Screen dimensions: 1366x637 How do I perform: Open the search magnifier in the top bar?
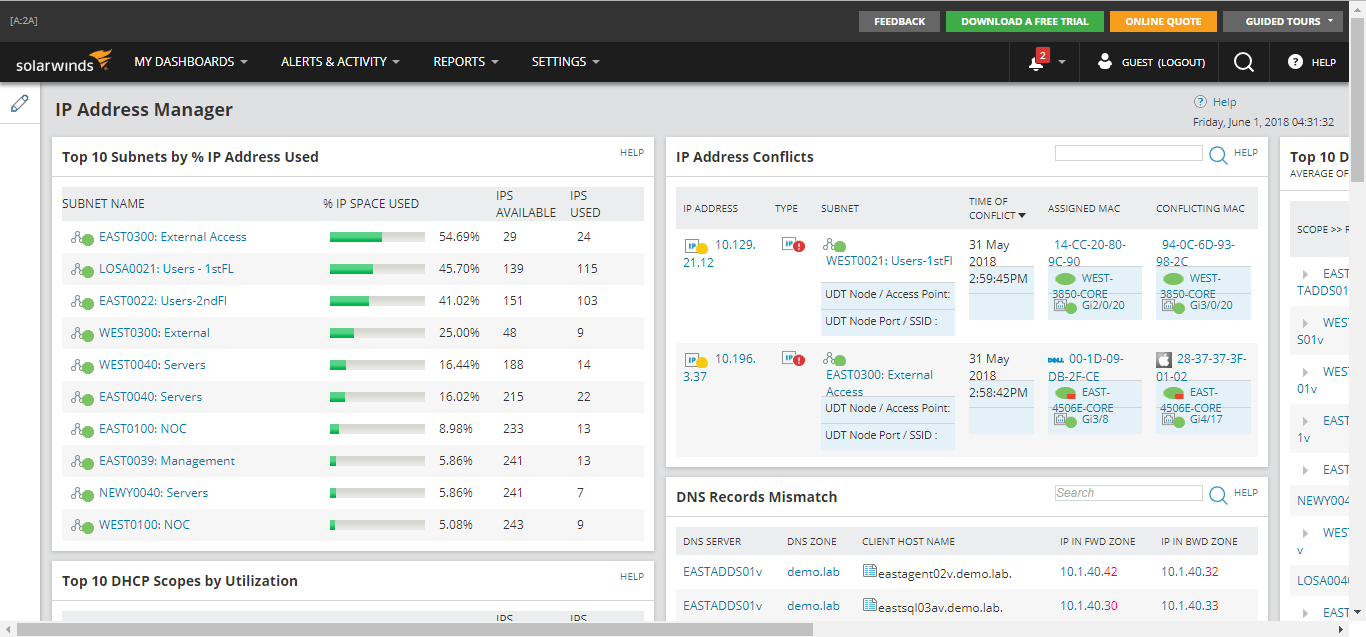point(1243,61)
